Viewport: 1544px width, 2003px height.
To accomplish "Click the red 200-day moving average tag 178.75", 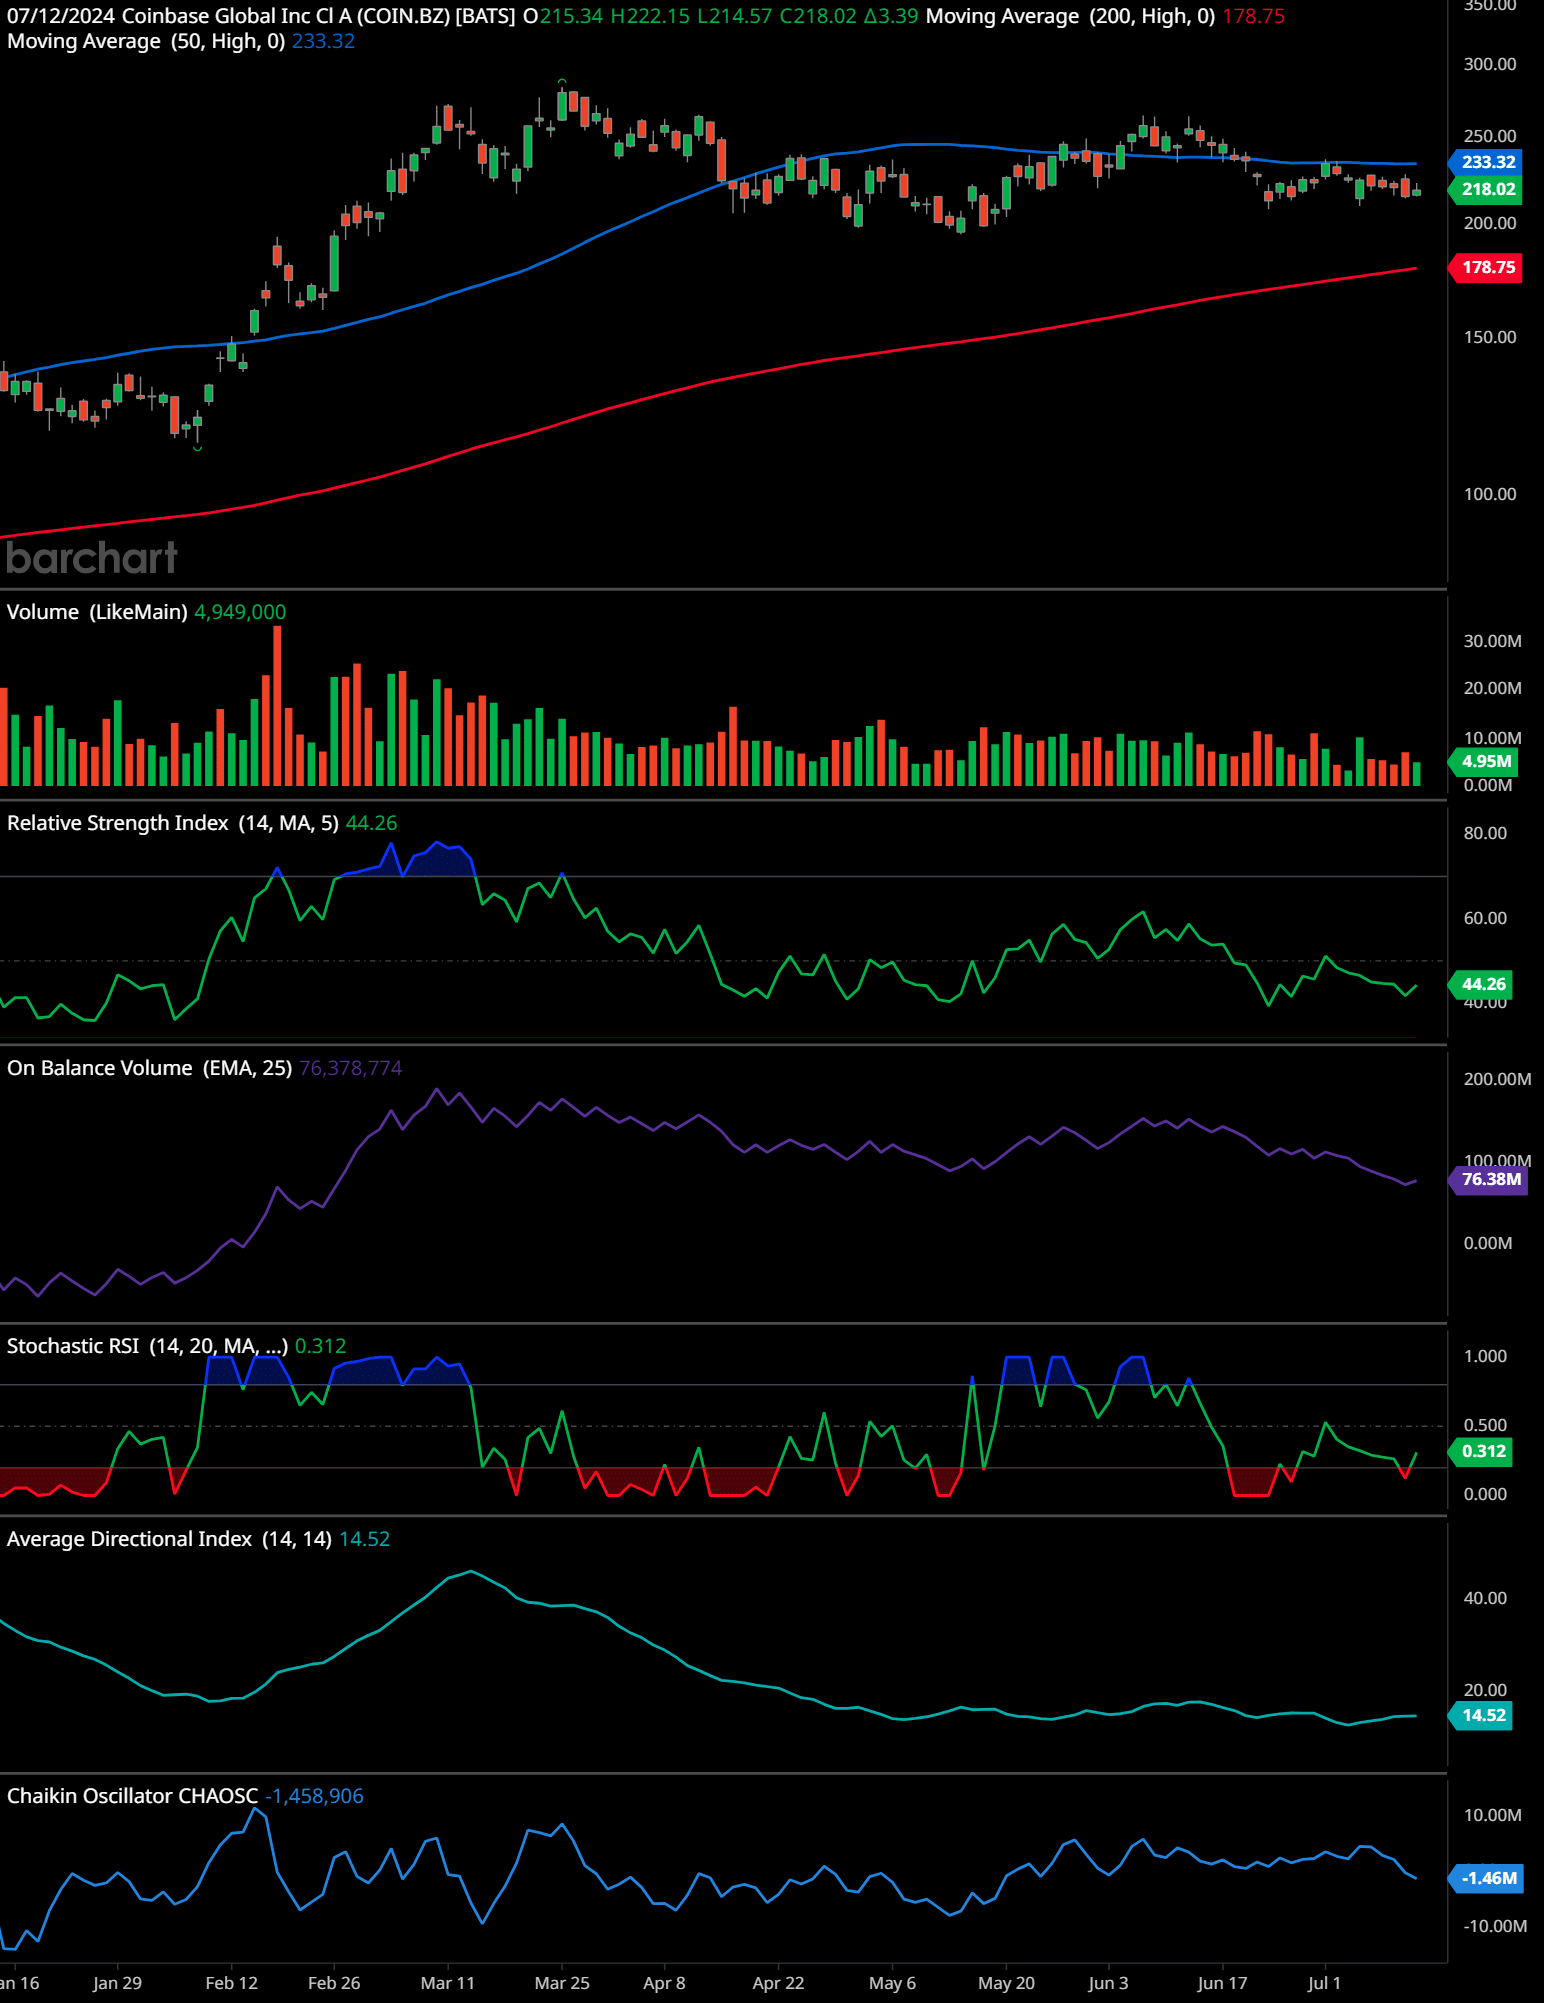I will click(1487, 267).
